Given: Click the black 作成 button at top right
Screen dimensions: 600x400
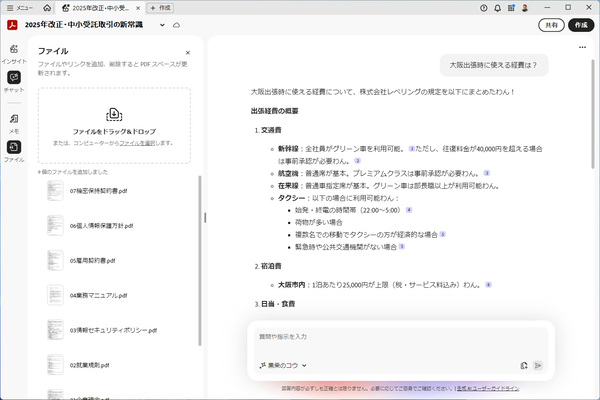Looking at the screenshot, I should (580, 24).
